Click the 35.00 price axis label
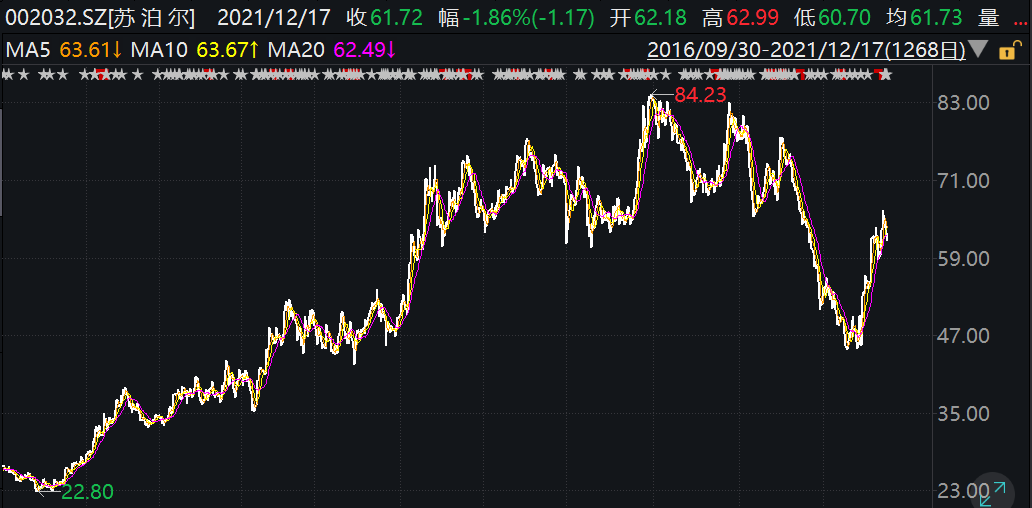The width and height of the screenshot is (1032, 508). tap(964, 414)
